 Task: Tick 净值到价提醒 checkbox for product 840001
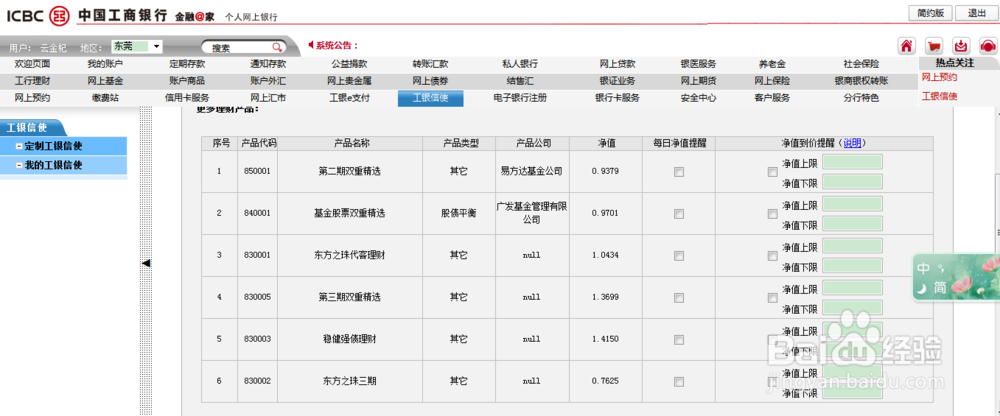[x=772, y=214]
